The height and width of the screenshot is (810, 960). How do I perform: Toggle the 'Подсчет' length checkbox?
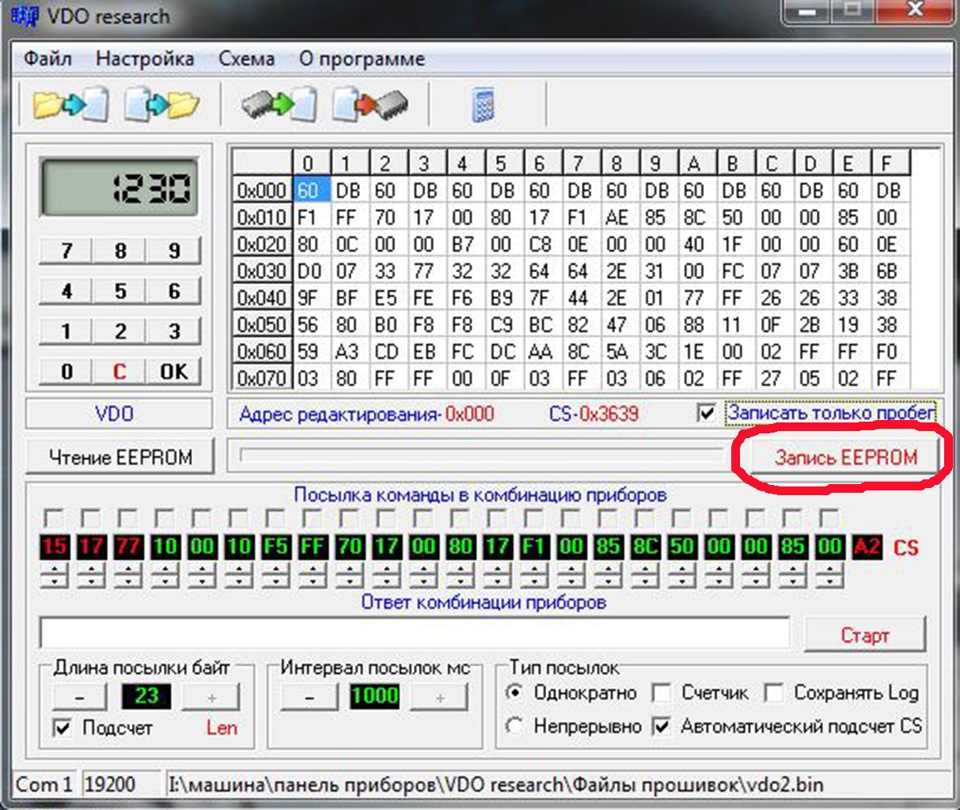pyautogui.click(x=62, y=727)
